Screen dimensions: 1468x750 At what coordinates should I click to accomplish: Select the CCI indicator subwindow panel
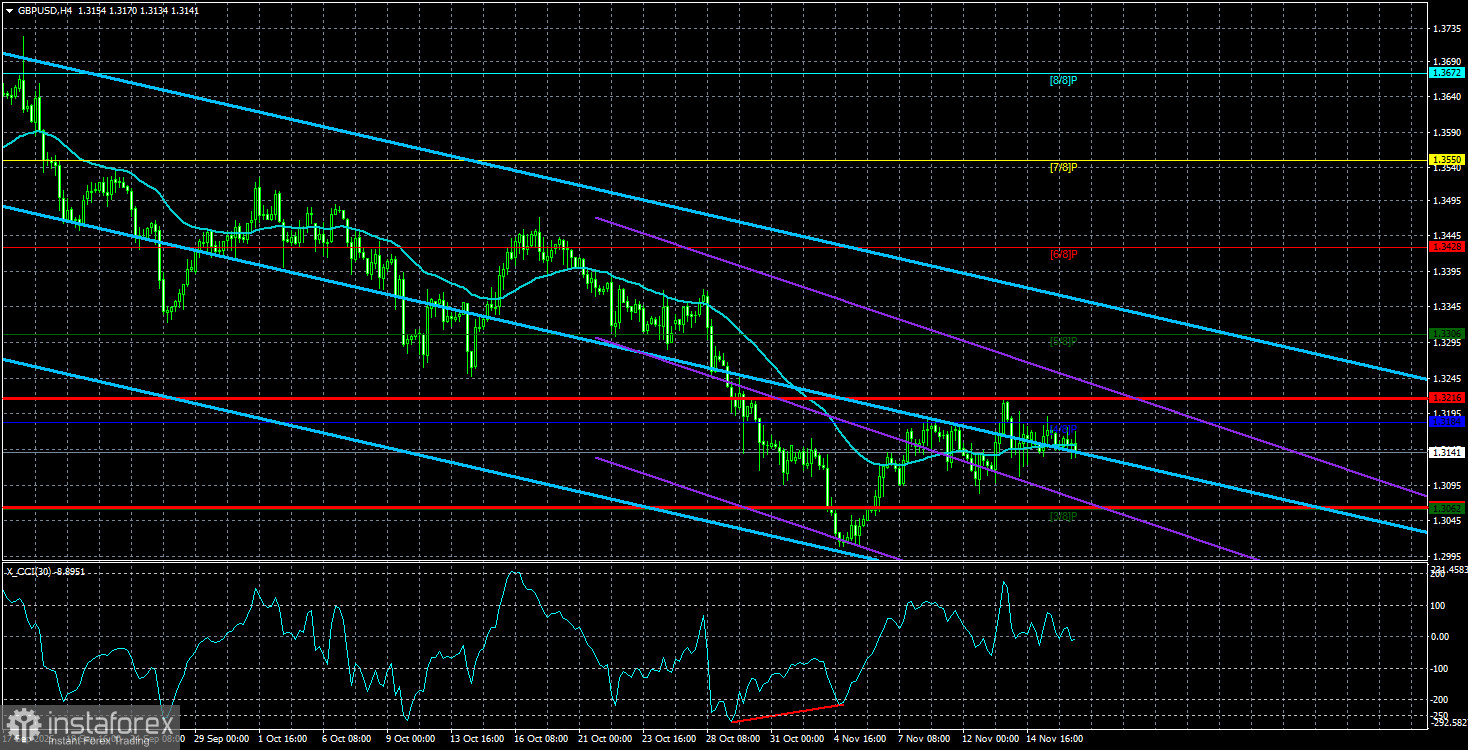coord(700,650)
